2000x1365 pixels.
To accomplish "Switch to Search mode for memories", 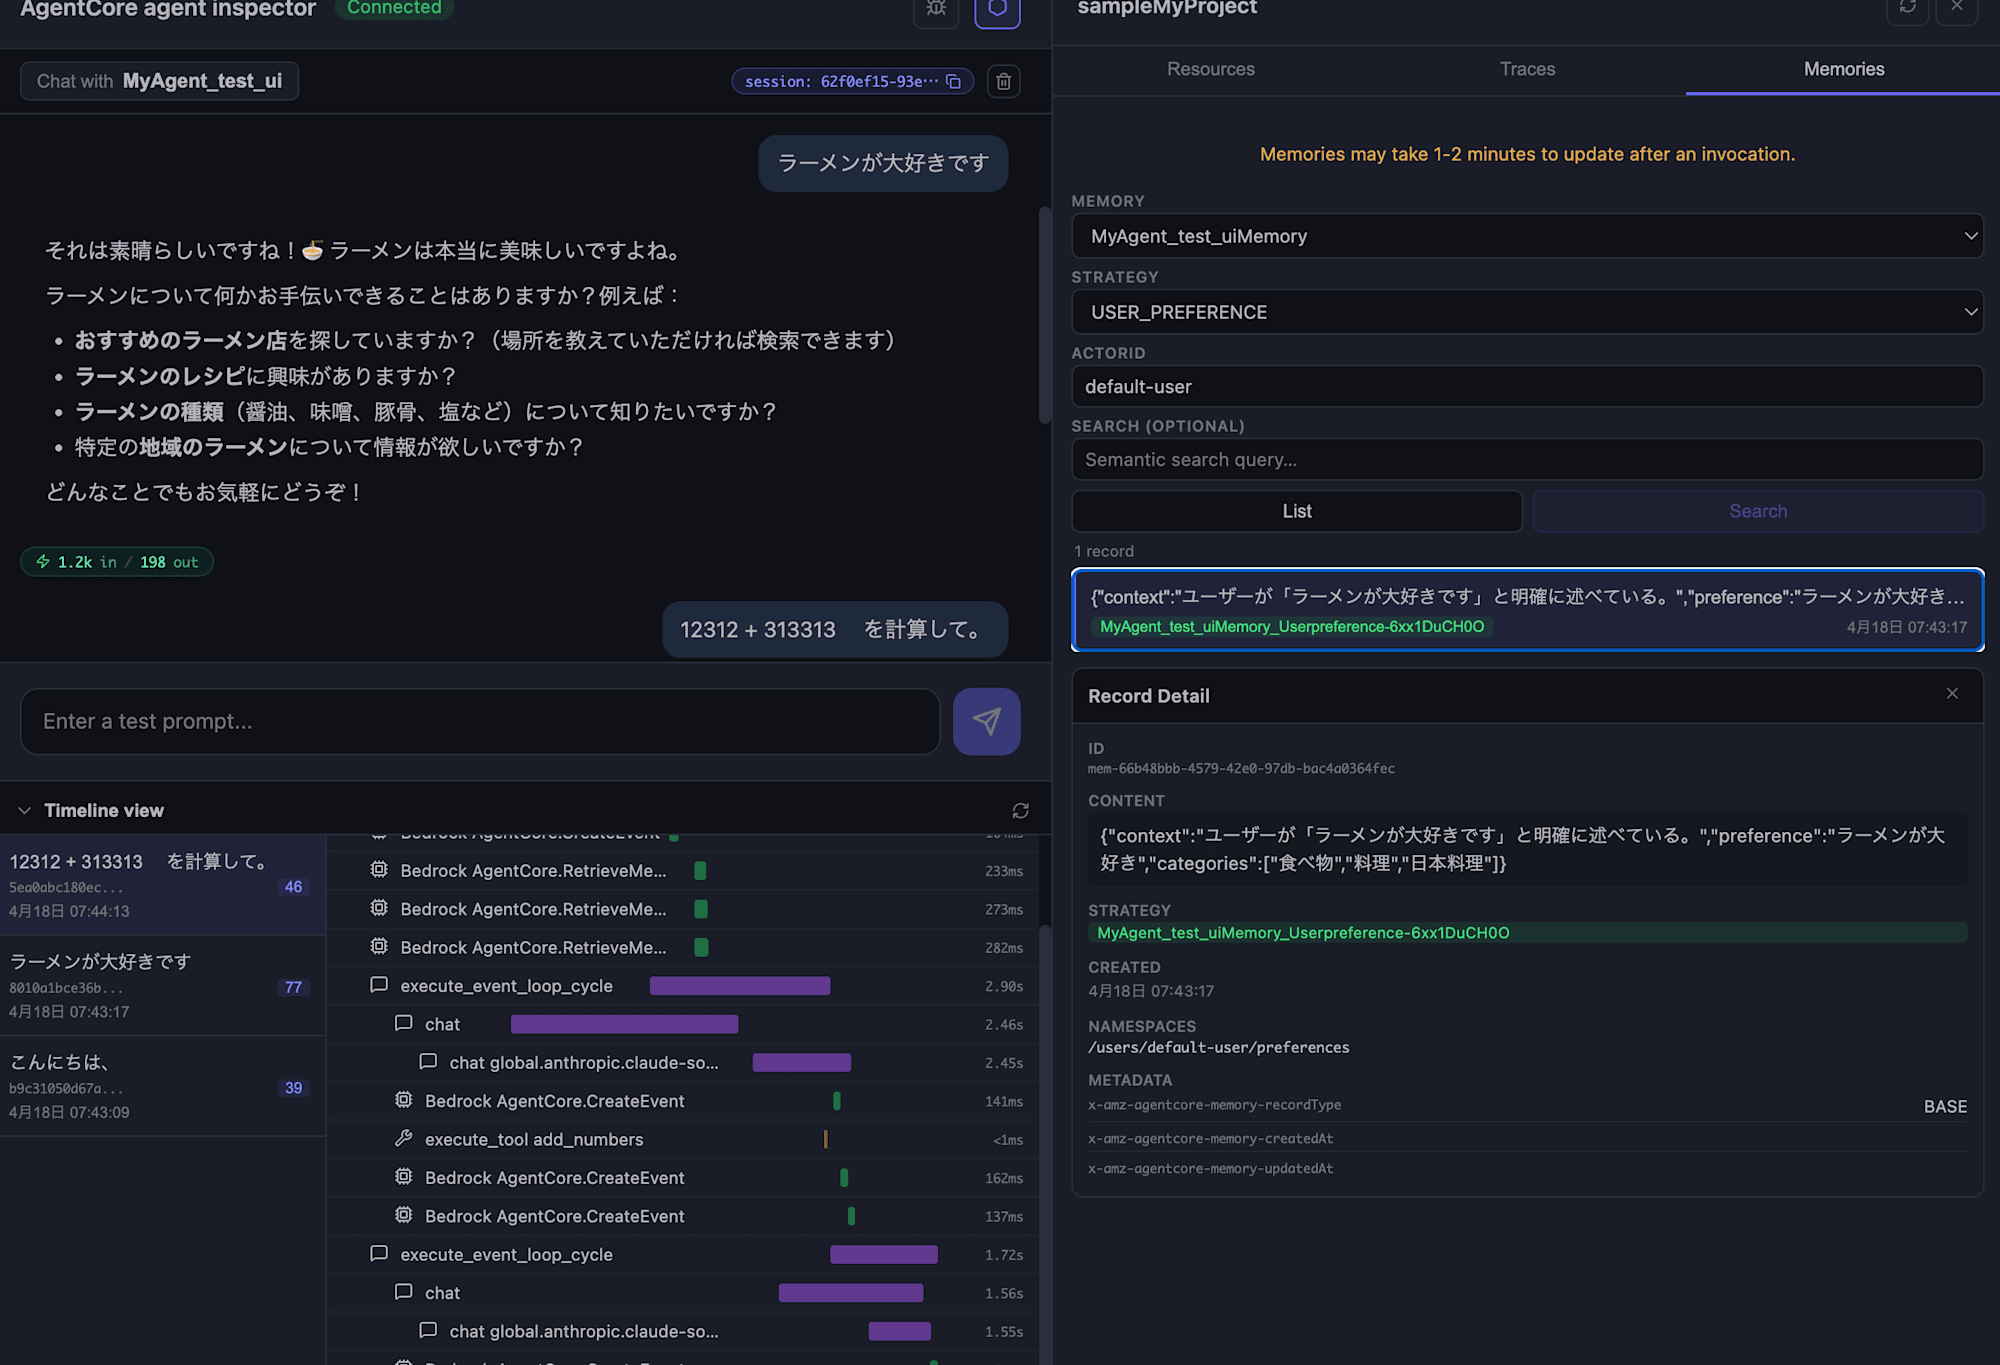I will tap(1757, 511).
